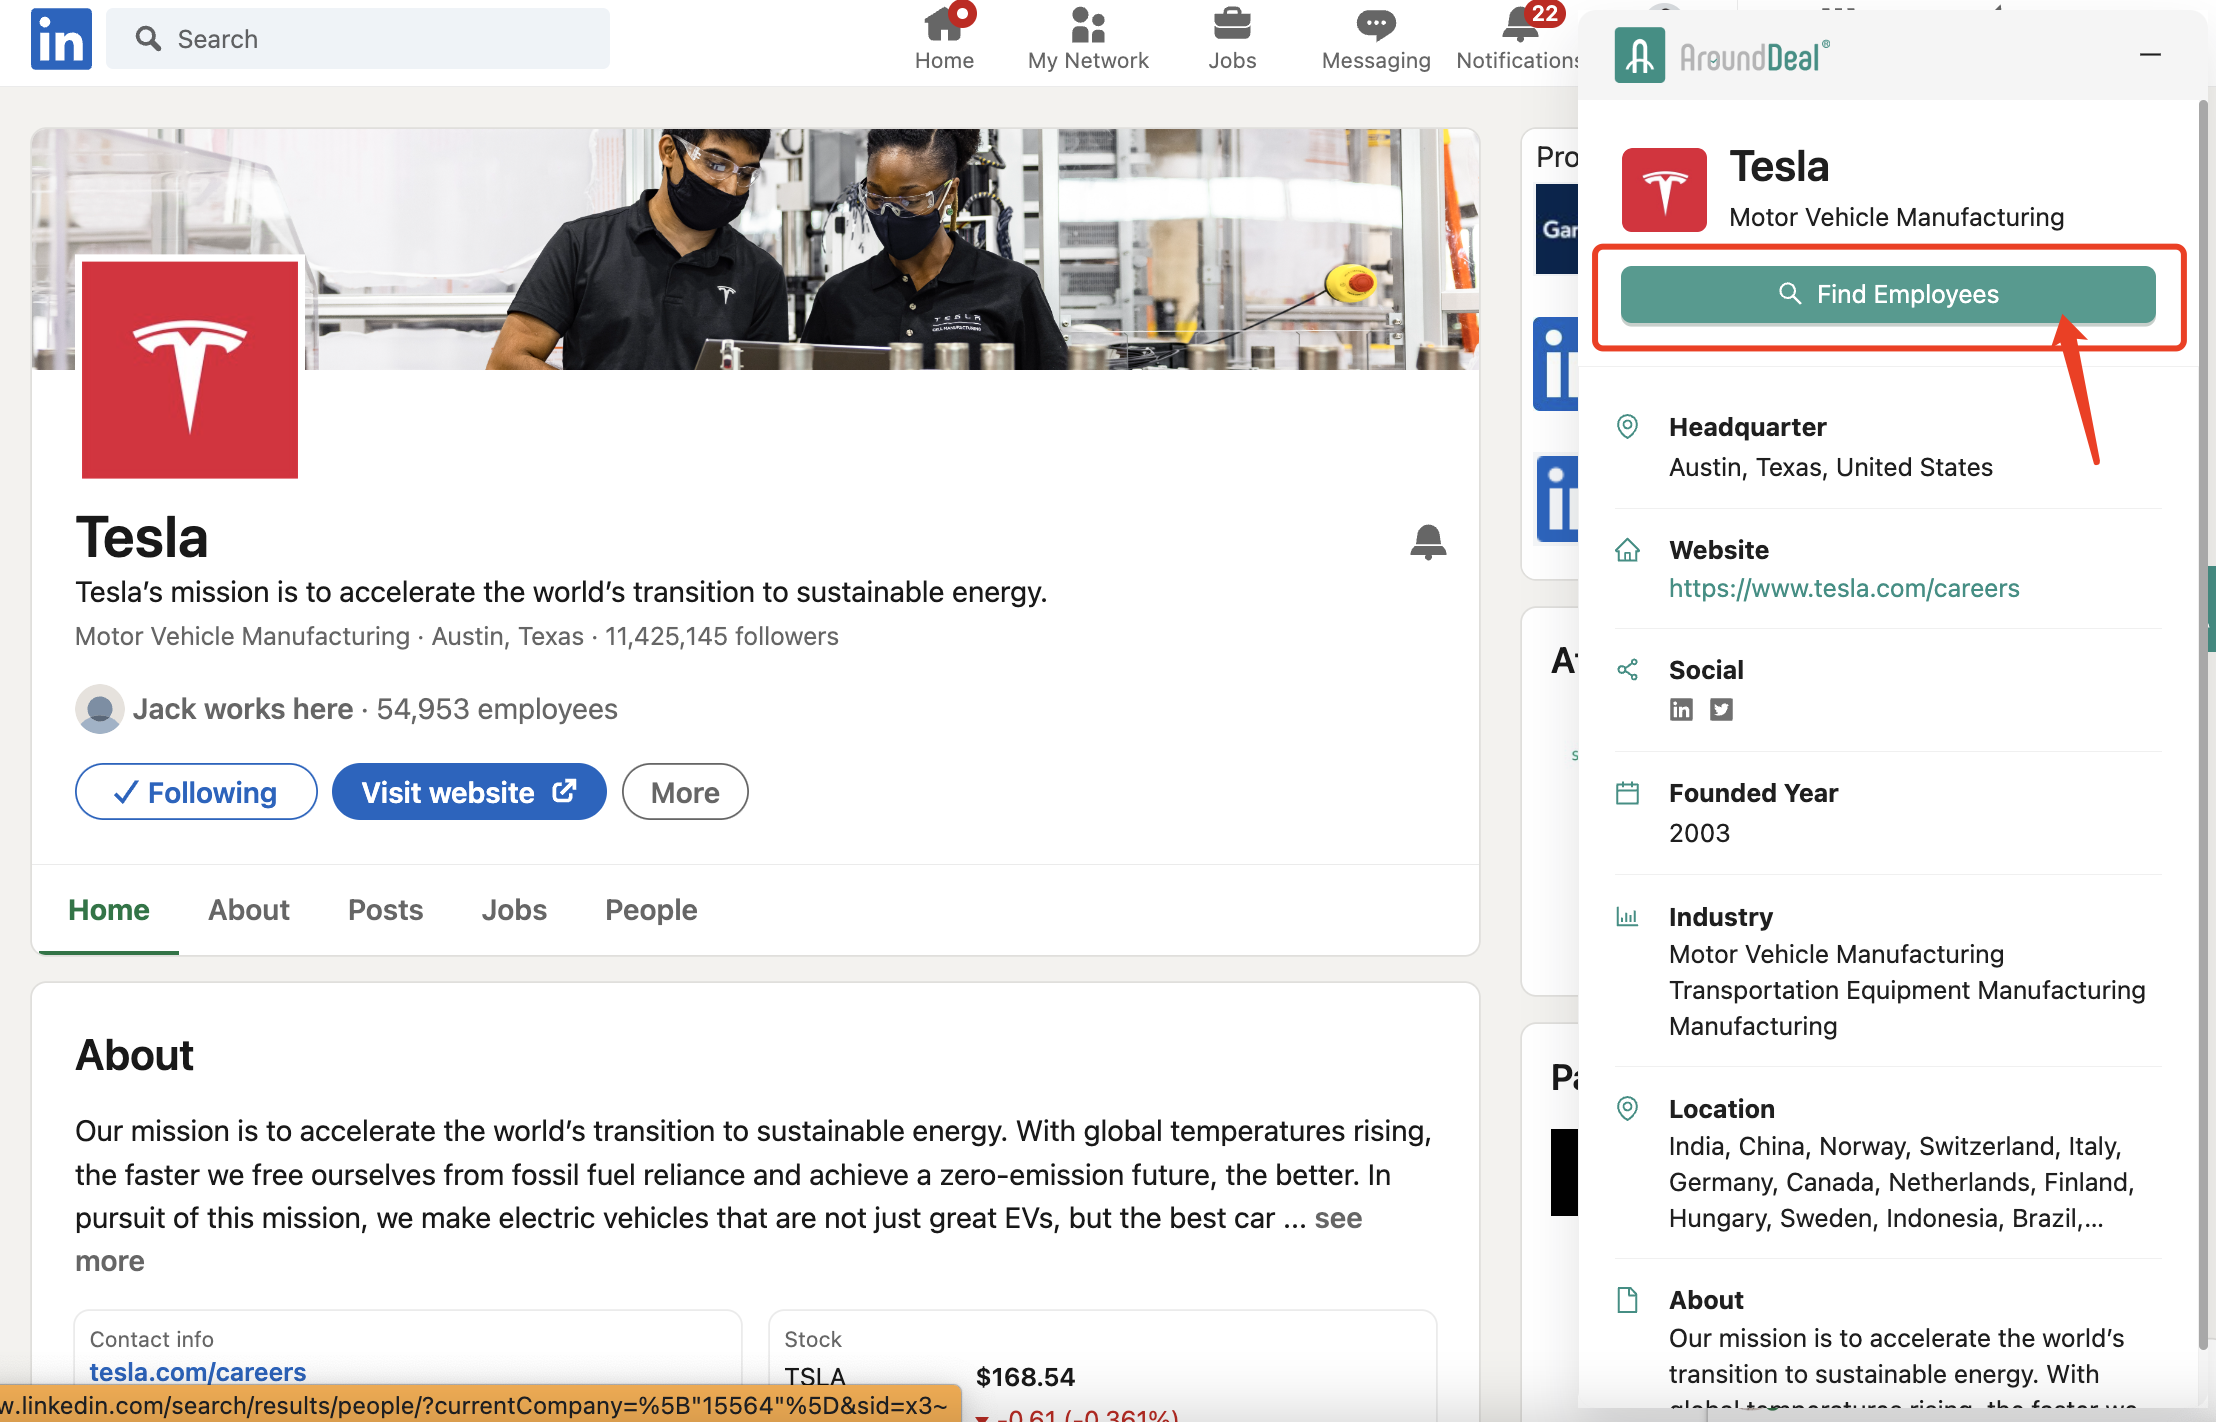Minimize the AroundDeal panel
This screenshot has height=1422, width=2216.
[2150, 54]
